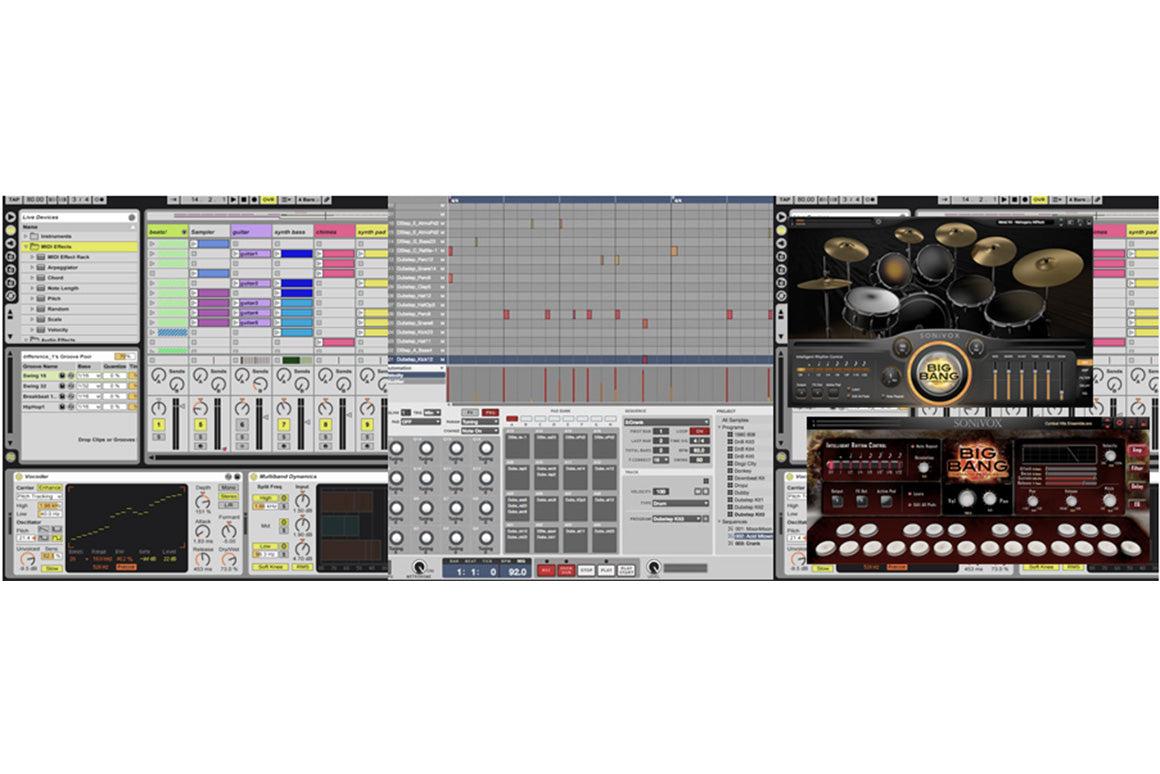
Task: Click the record button in Ableton's transport bar
Action: click(x=254, y=199)
